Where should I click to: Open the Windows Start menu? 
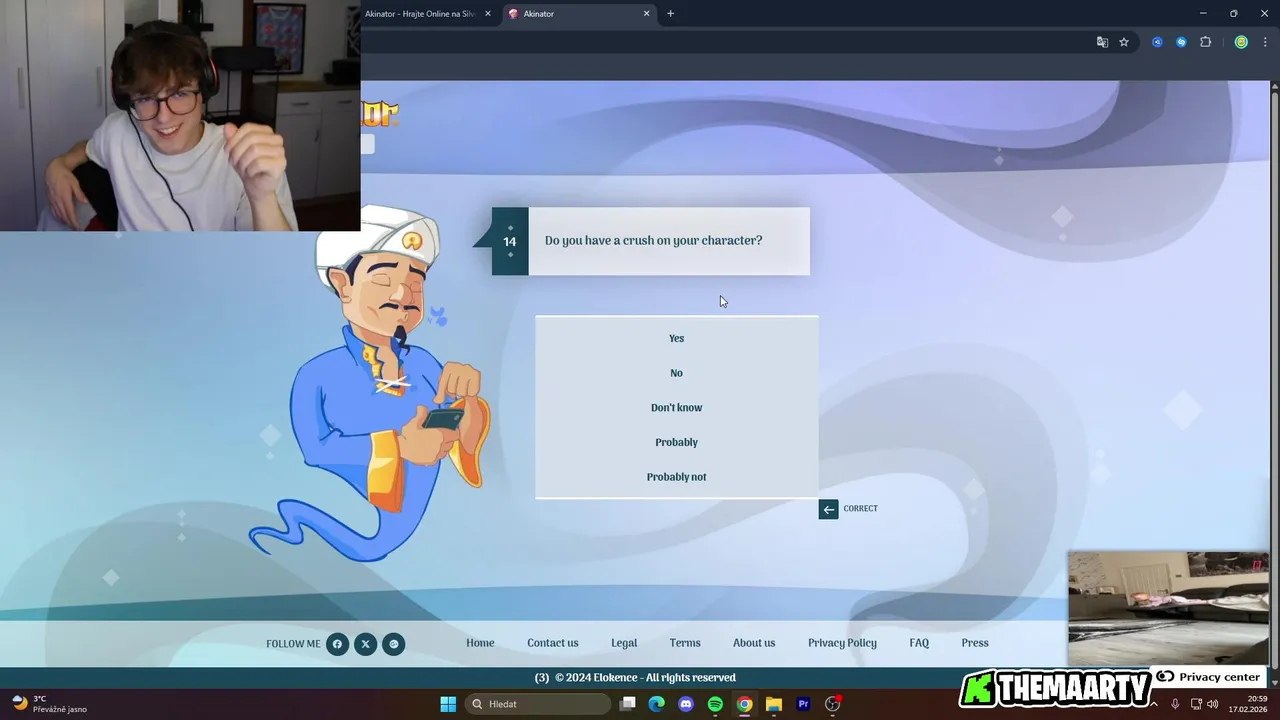[448, 704]
